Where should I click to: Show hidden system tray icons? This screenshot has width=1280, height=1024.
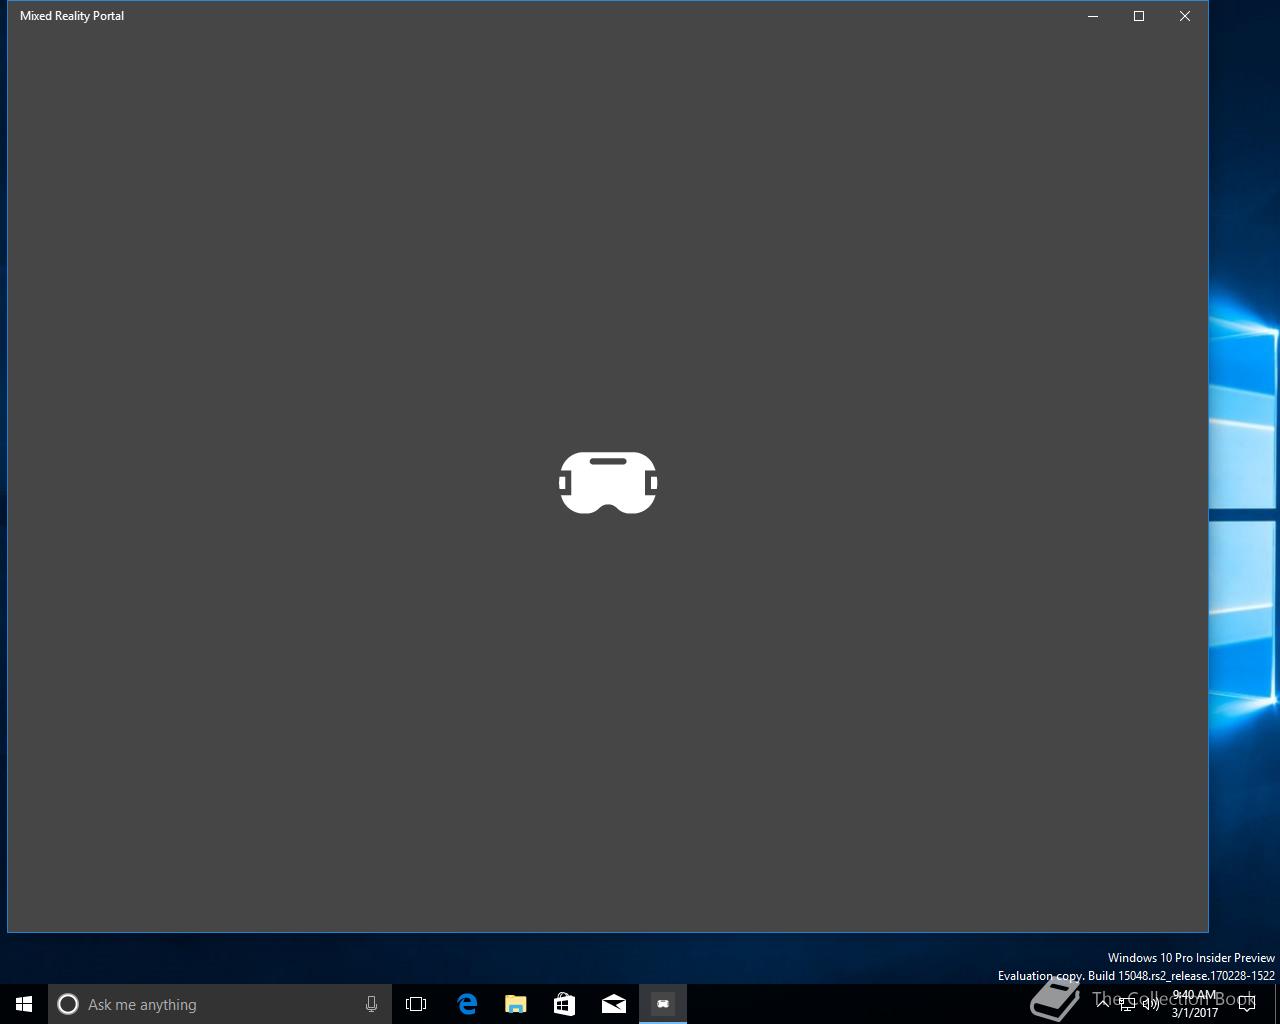(1103, 1004)
